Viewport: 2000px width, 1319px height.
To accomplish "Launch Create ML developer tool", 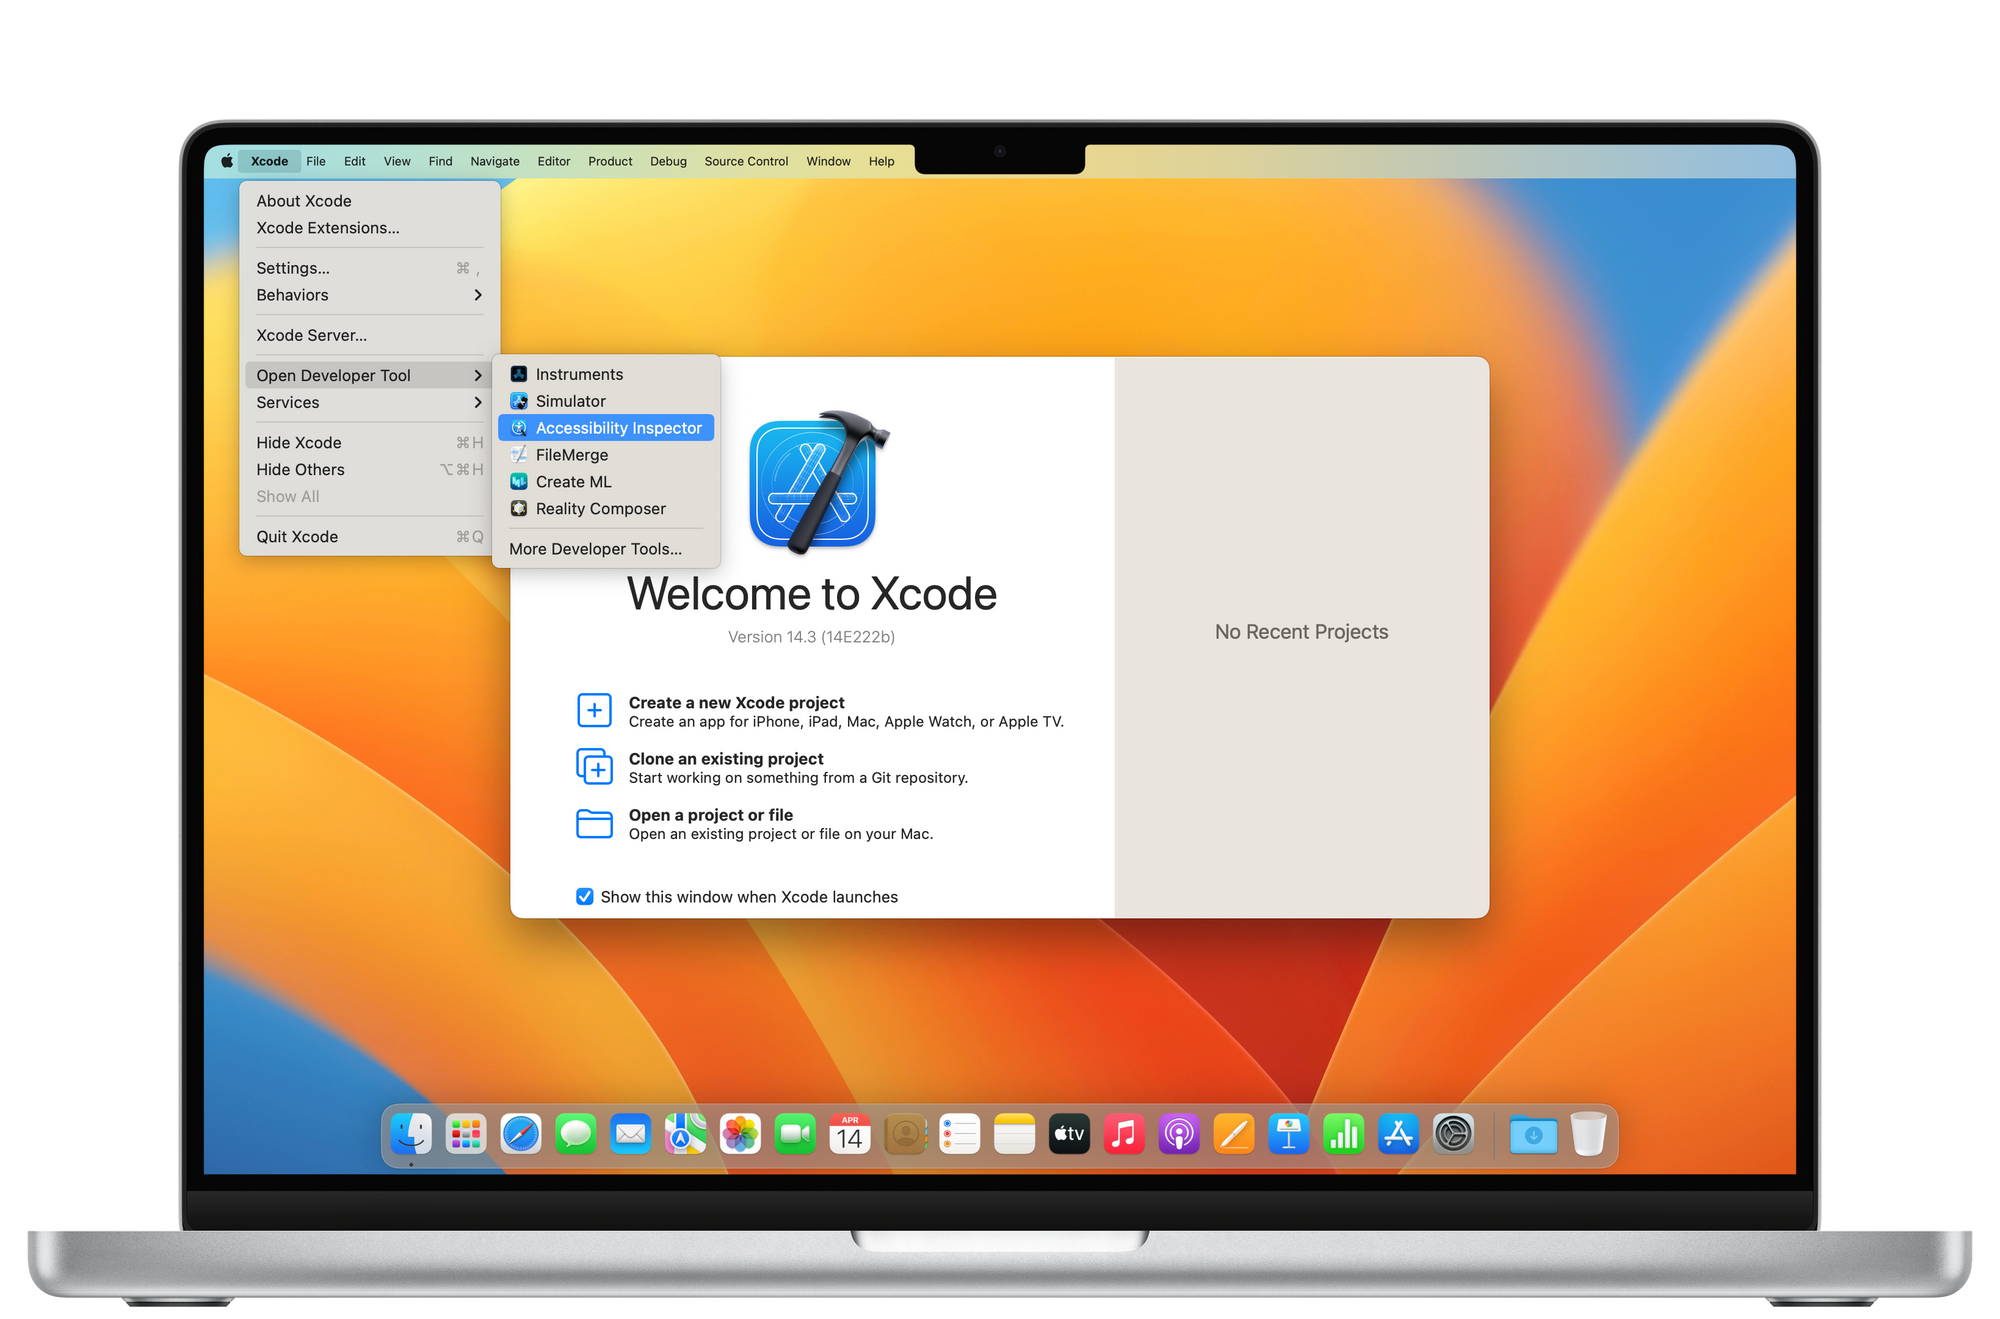I will point(573,482).
